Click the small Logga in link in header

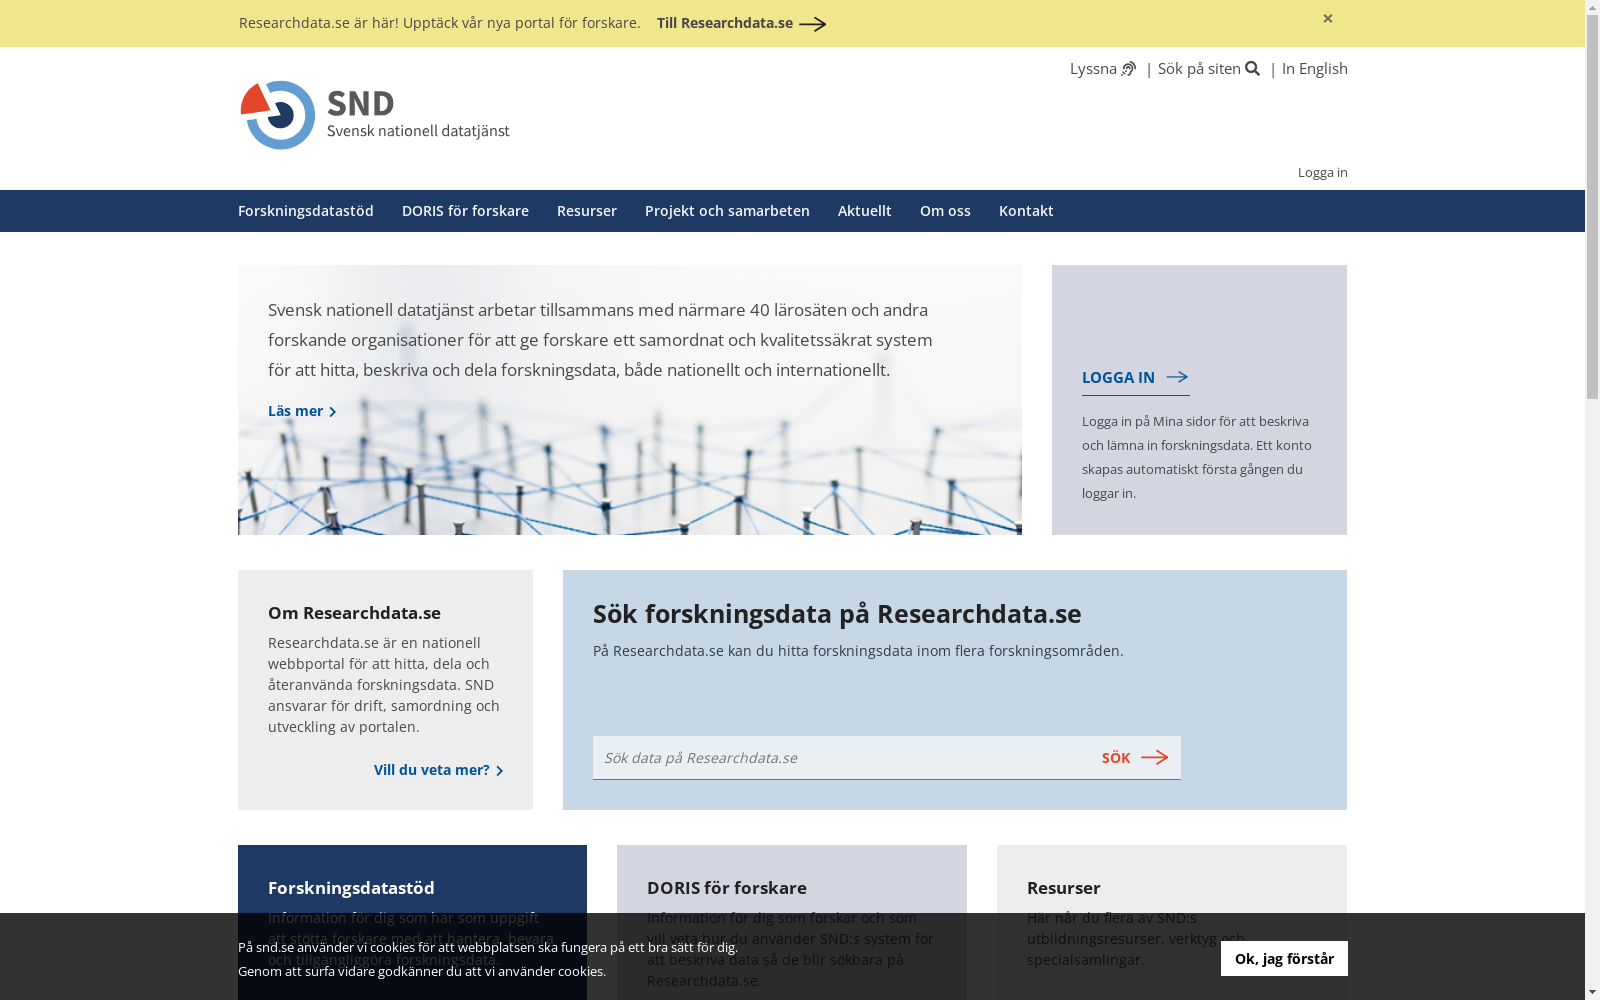1322,172
